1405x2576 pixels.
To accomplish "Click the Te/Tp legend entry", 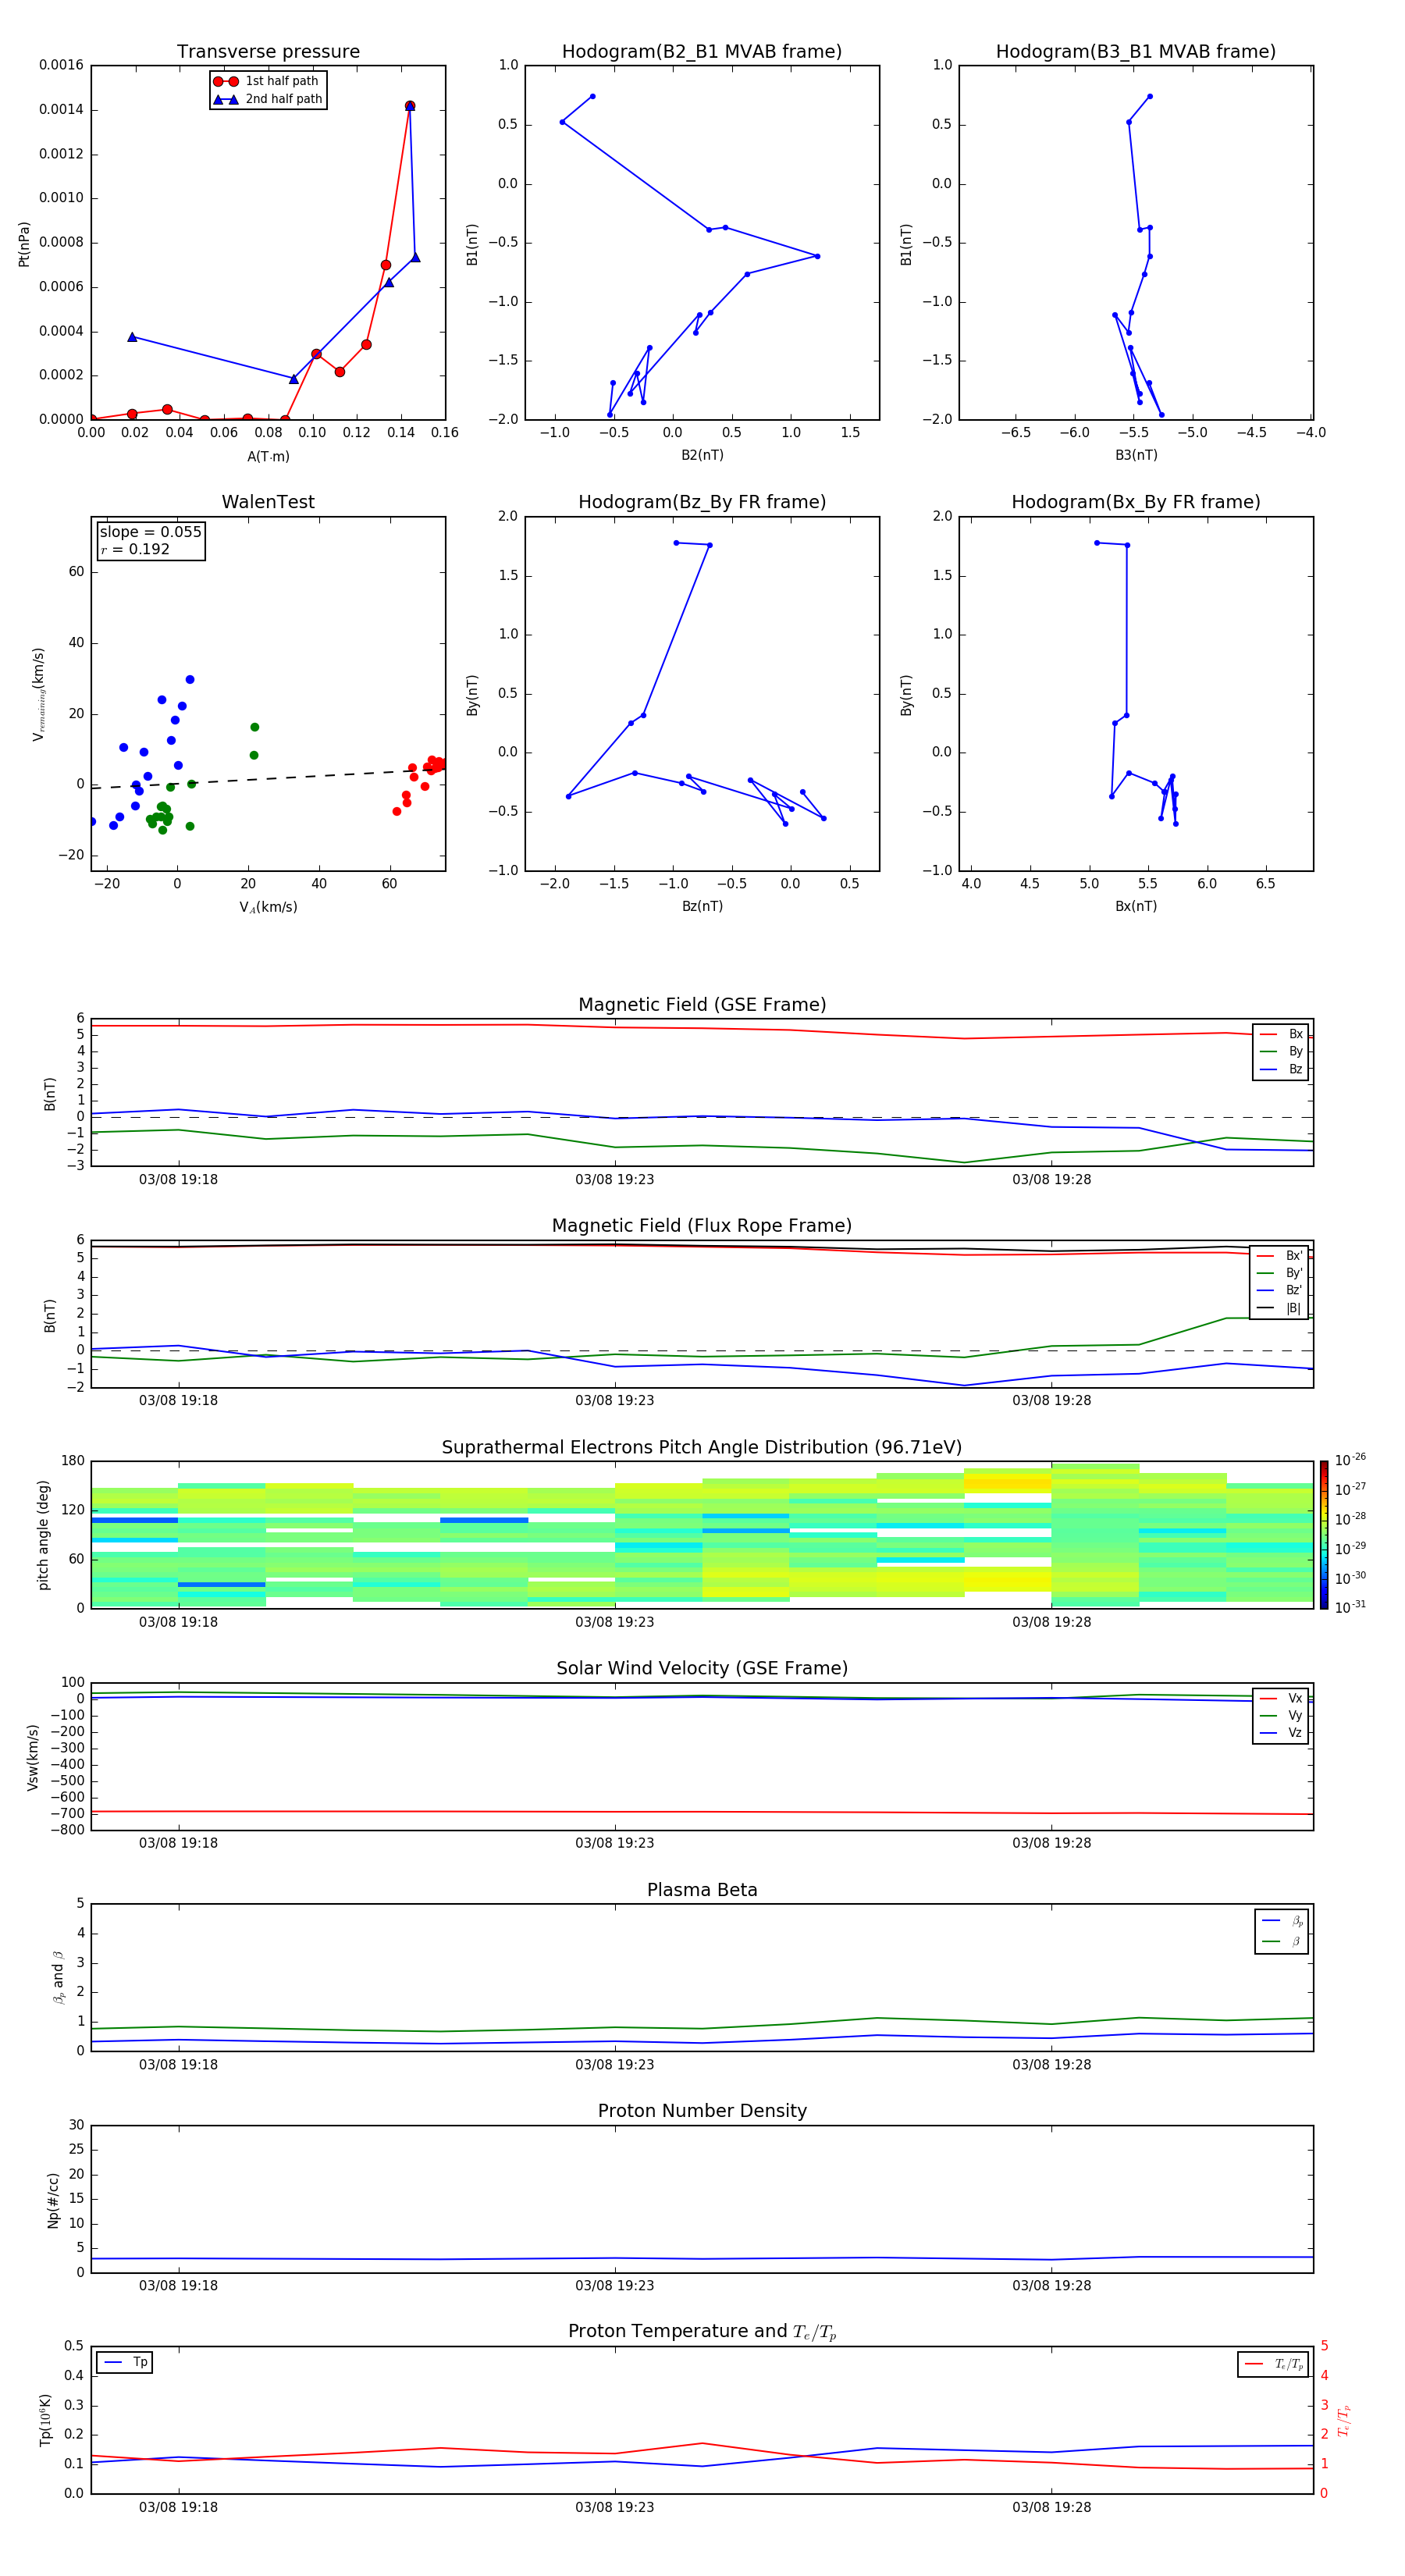I will (x=1275, y=2364).
